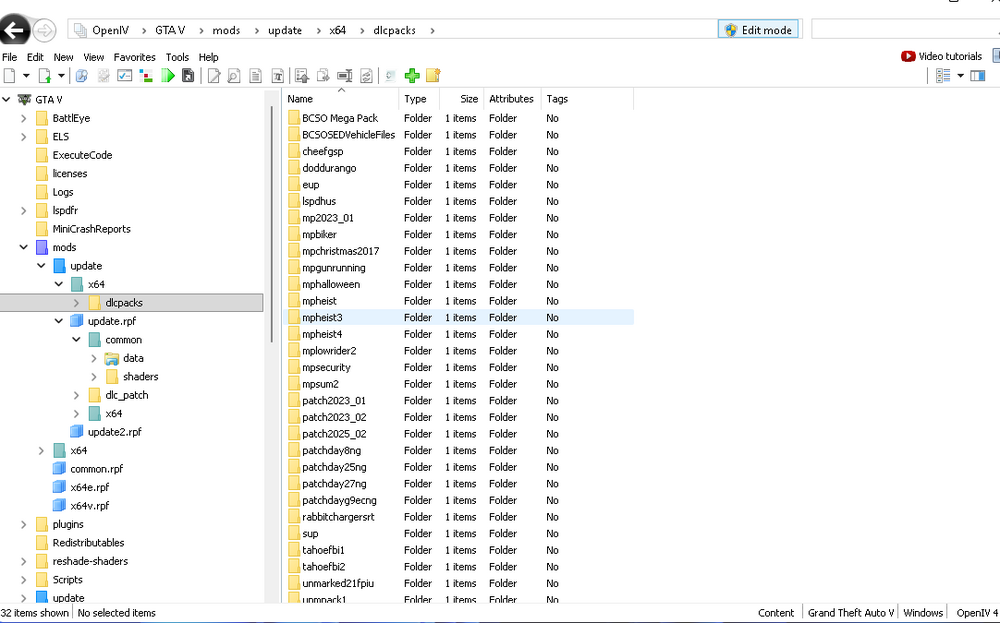Open dropdown arrow next to view layout icon

pos(960,76)
